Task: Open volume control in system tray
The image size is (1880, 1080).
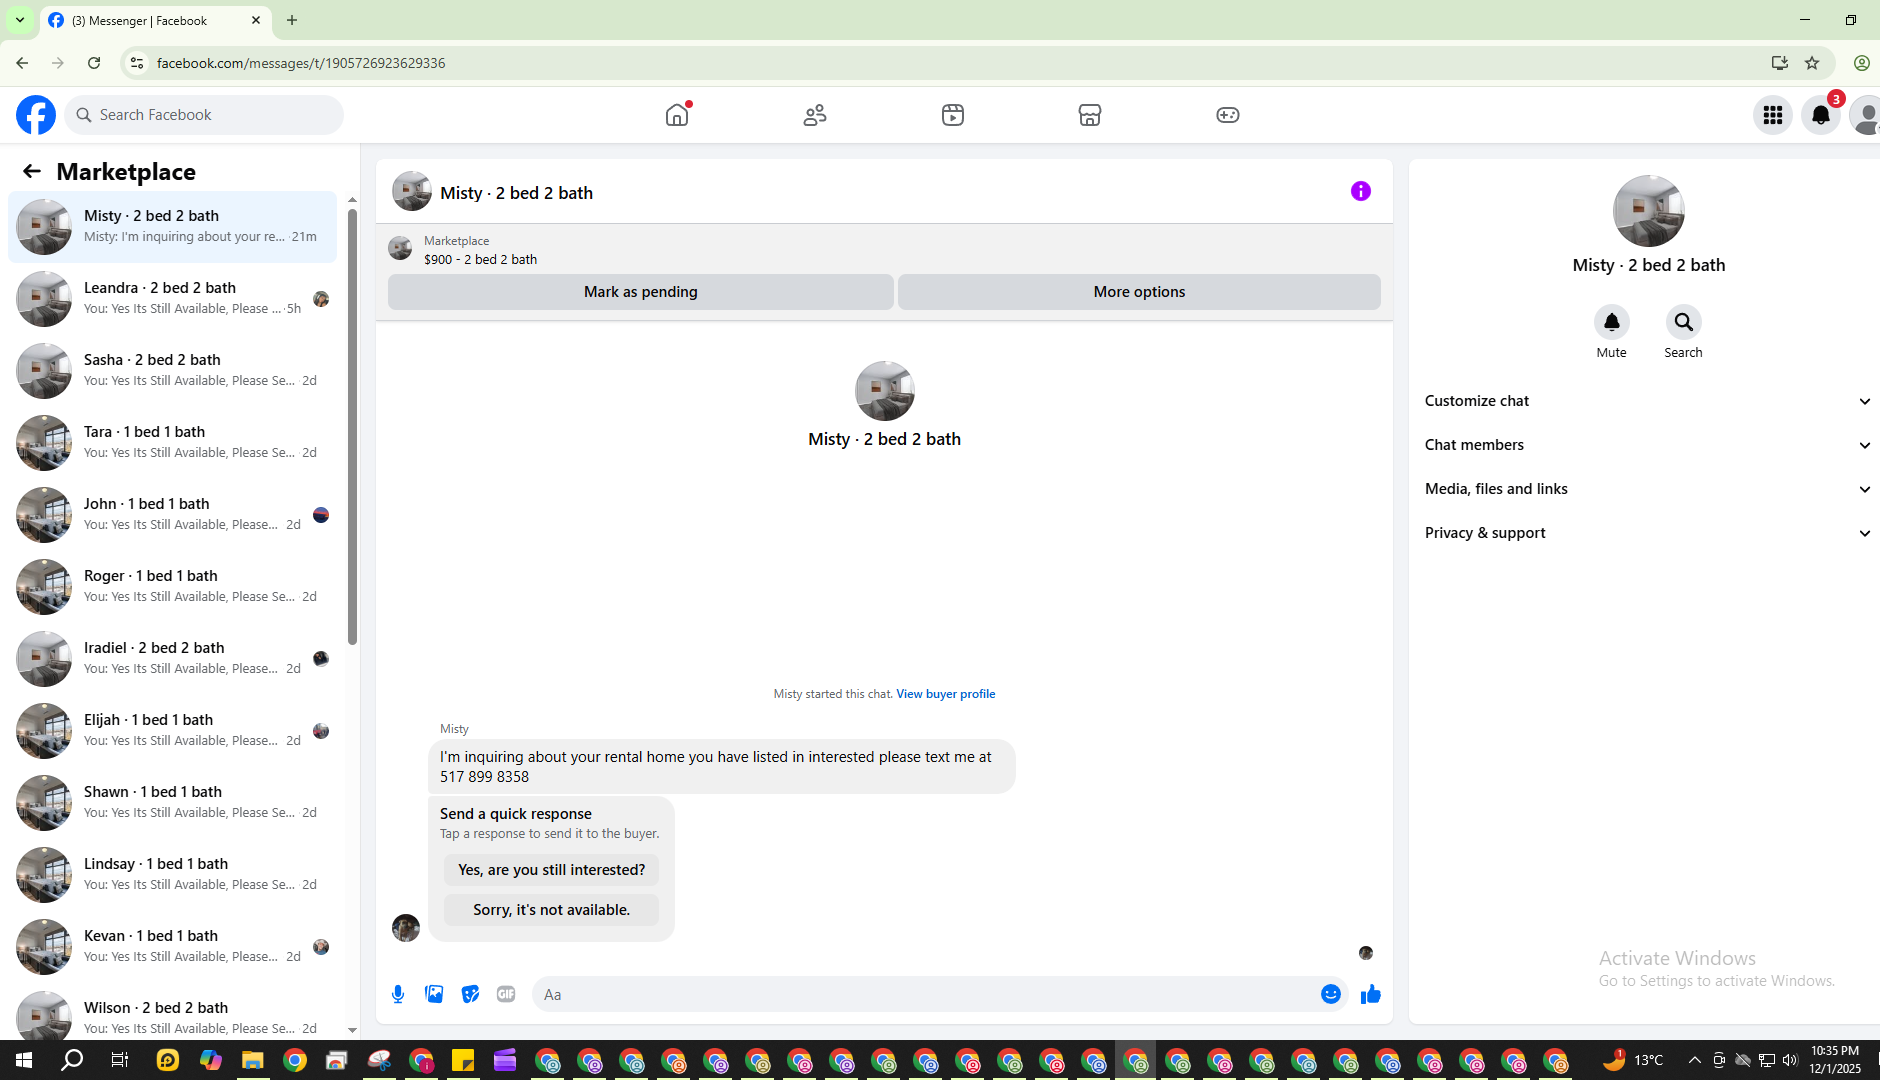Action: tap(1790, 1060)
